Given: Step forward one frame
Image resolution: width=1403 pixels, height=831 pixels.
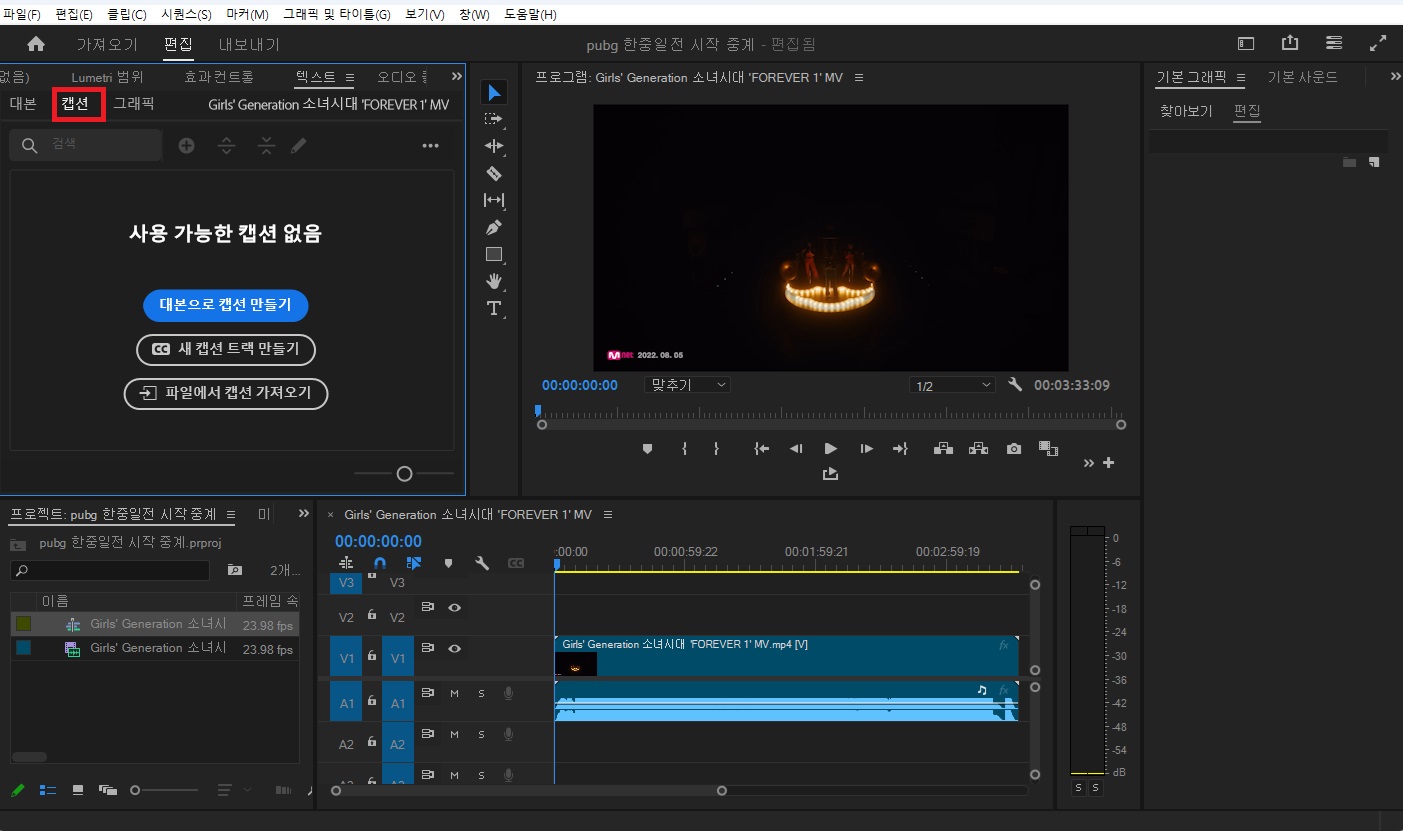Looking at the screenshot, I should 866,449.
